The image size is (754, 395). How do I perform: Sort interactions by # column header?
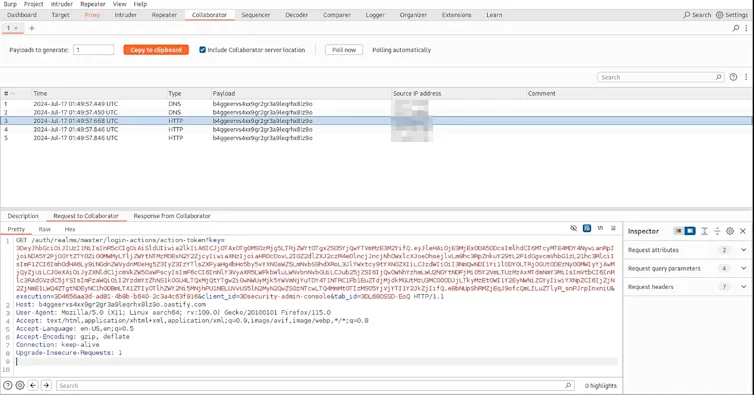coord(15,93)
